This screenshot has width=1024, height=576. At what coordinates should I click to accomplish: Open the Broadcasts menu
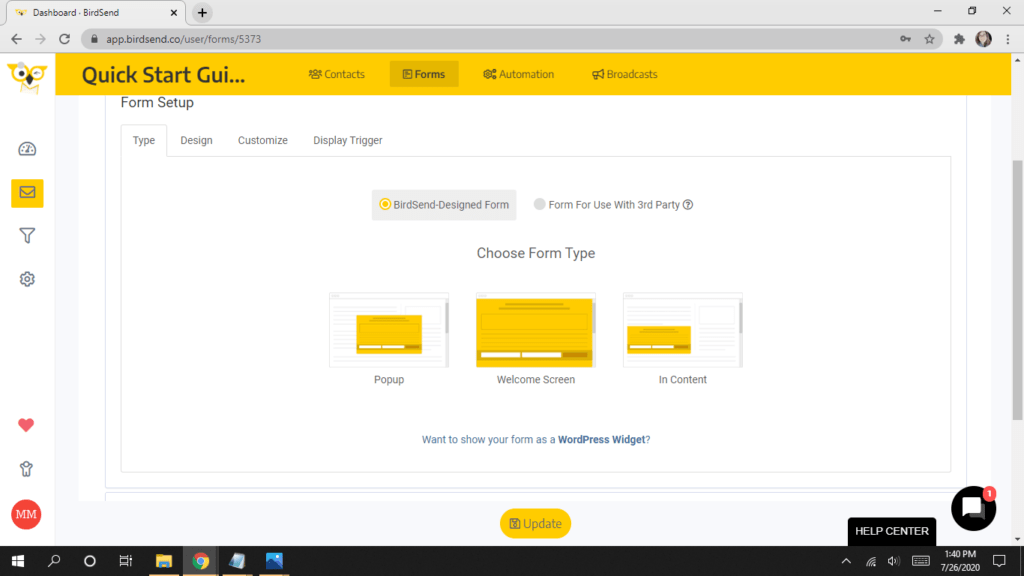pos(625,74)
